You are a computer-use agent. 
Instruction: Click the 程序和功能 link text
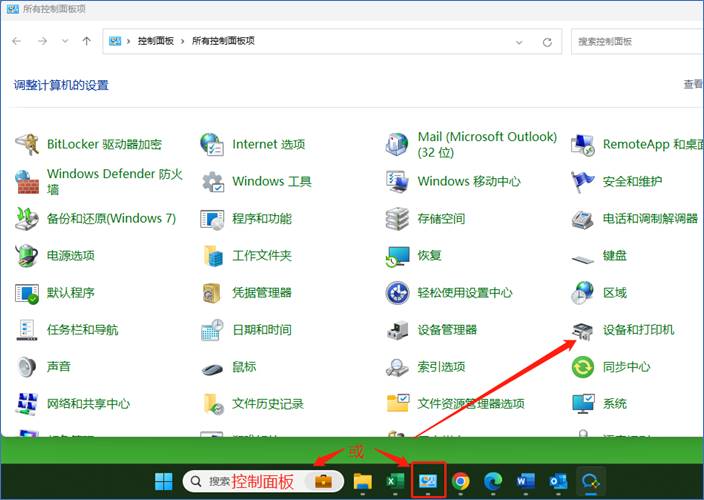262,219
